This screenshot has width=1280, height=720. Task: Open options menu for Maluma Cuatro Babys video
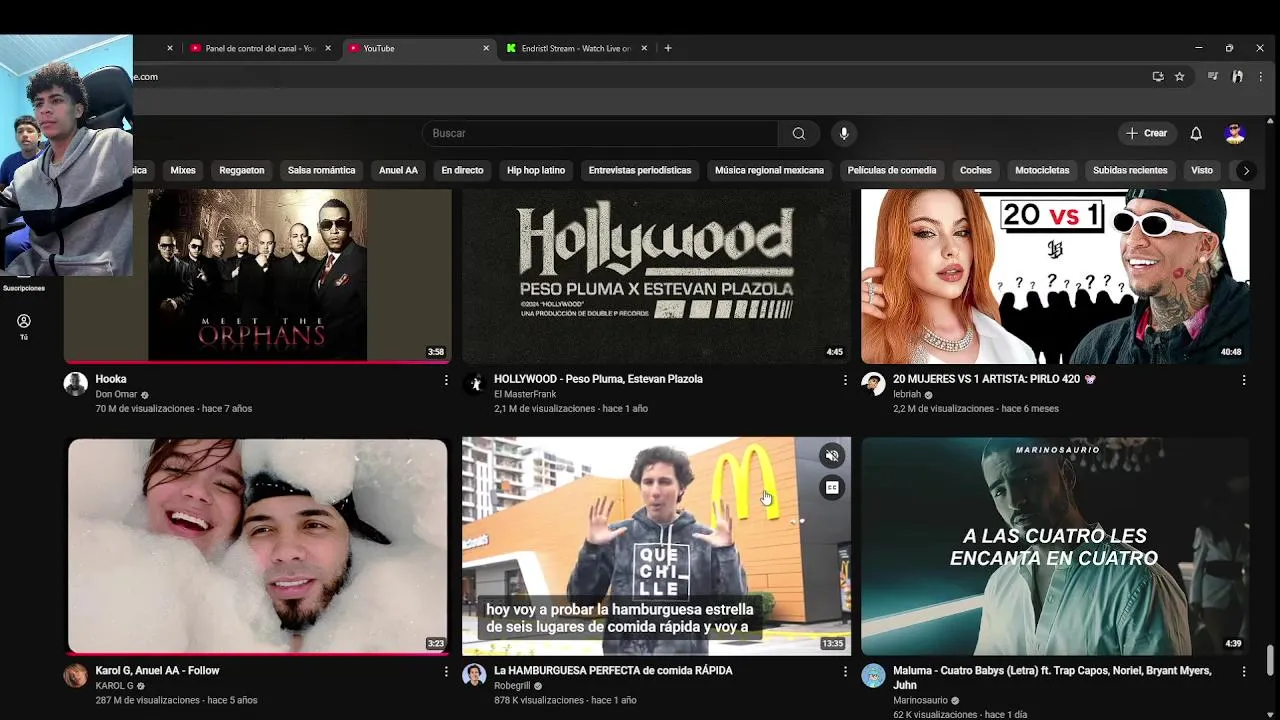1244,672
